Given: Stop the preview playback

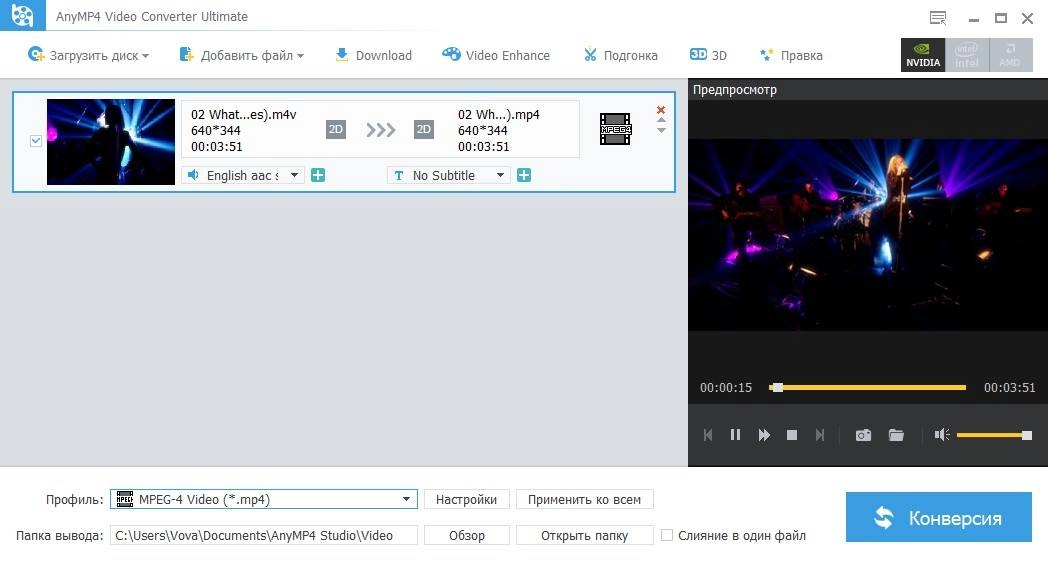Looking at the screenshot, I should coord(792,435).
